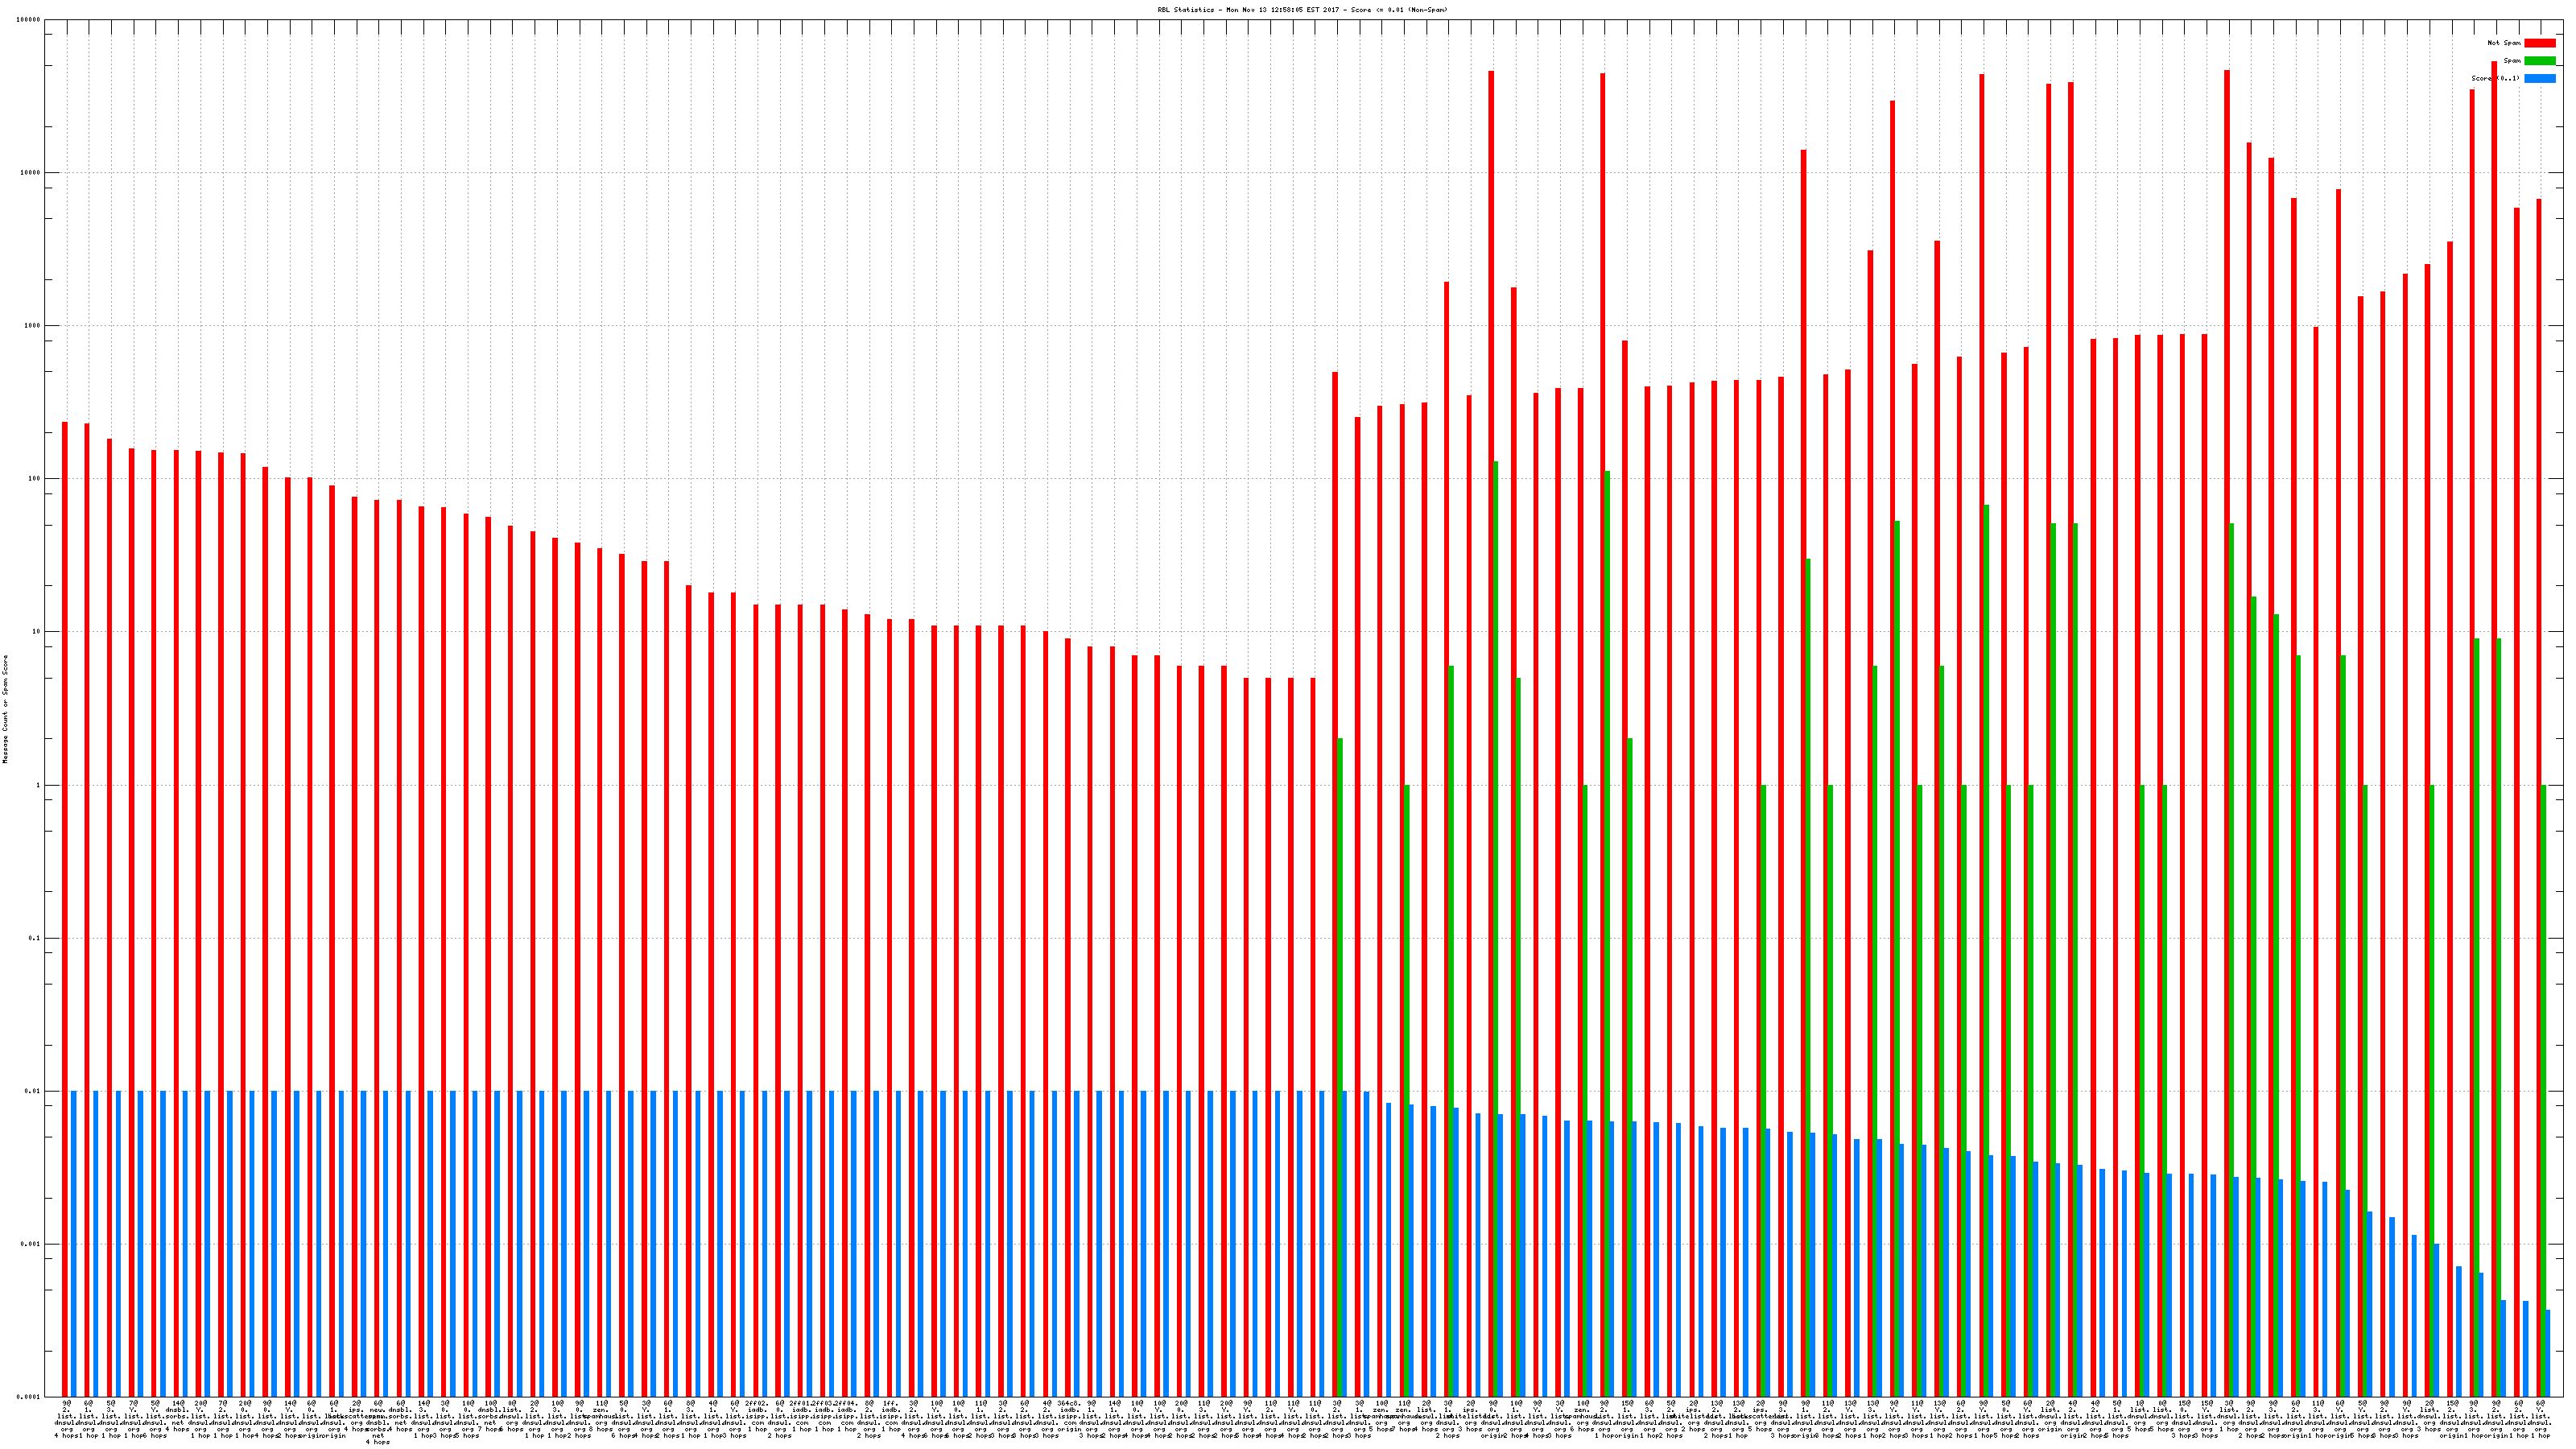Click the leftmost red bar in chart

click(65, 900)
